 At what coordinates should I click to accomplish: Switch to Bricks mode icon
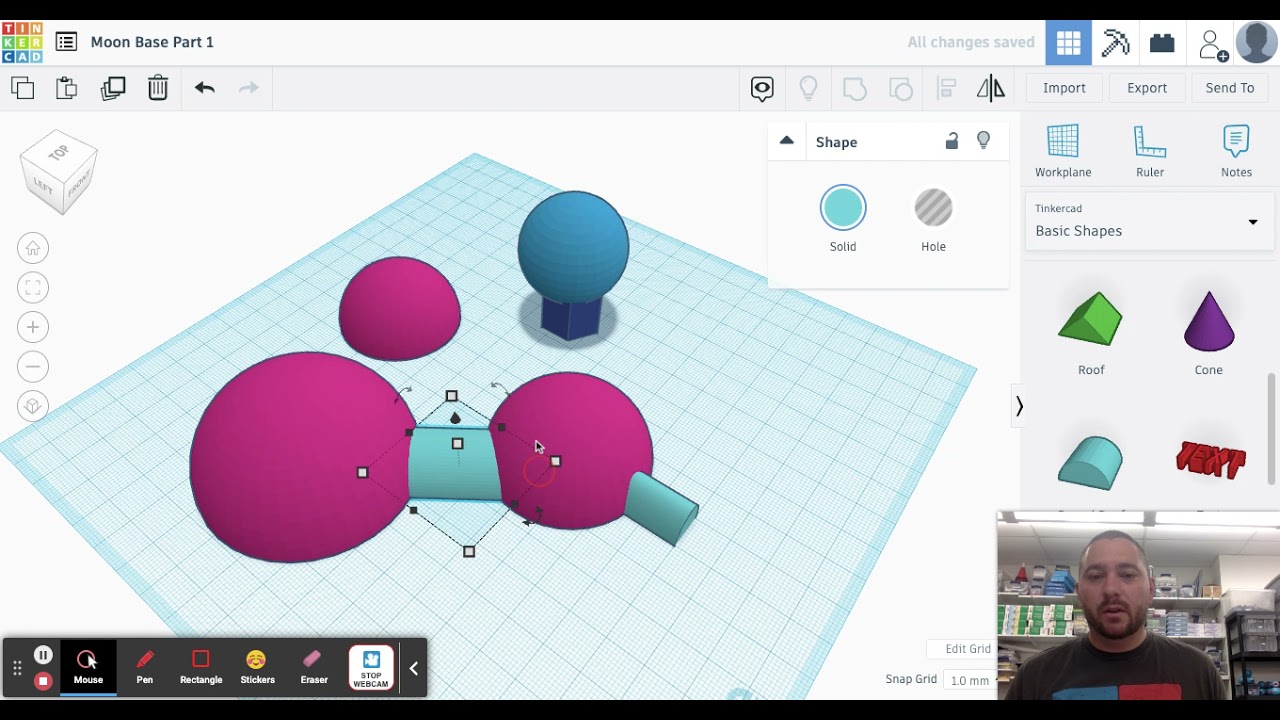coord(1162,43)
